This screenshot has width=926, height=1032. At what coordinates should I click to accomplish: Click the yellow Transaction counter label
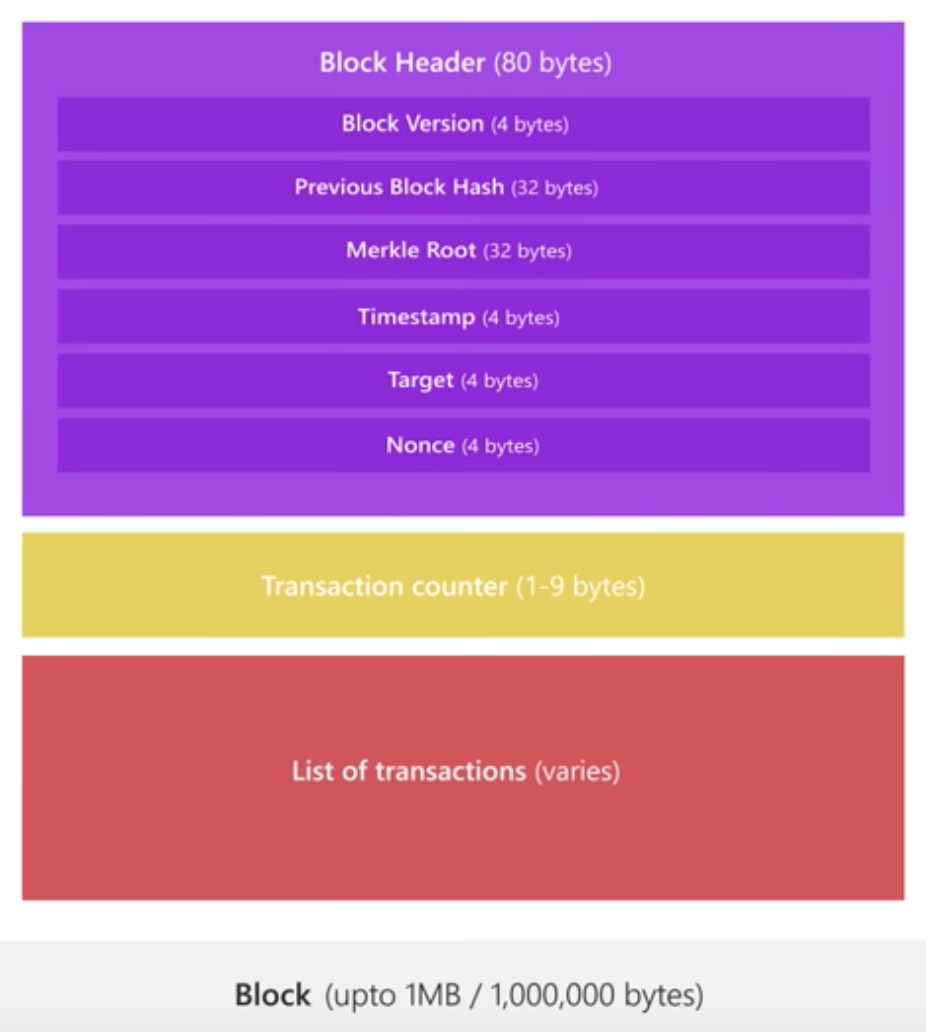click(384, 586)
